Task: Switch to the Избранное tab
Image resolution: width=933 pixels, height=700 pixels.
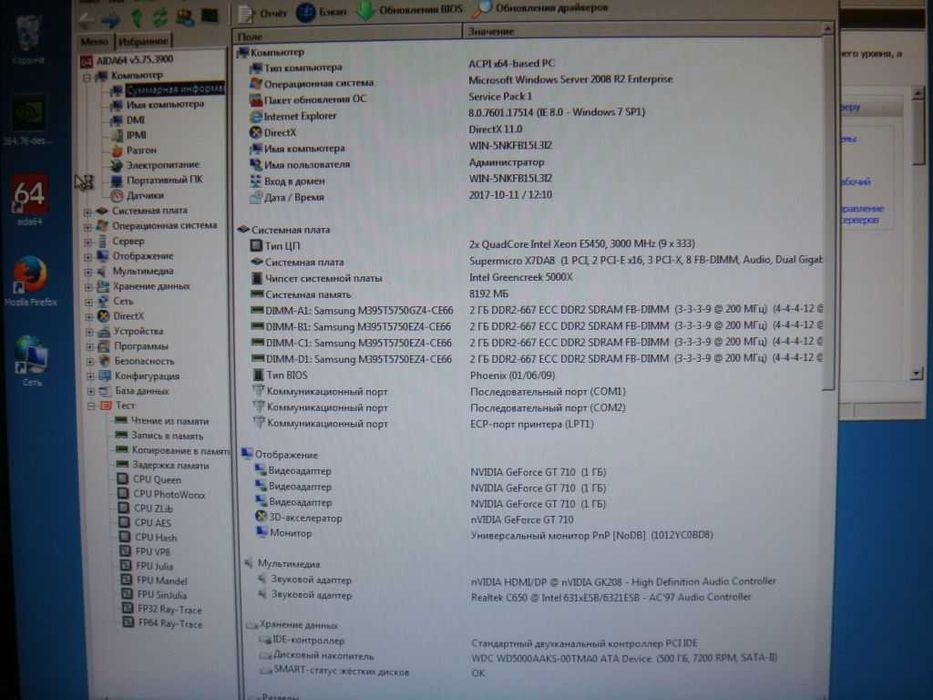Action: 143,41
